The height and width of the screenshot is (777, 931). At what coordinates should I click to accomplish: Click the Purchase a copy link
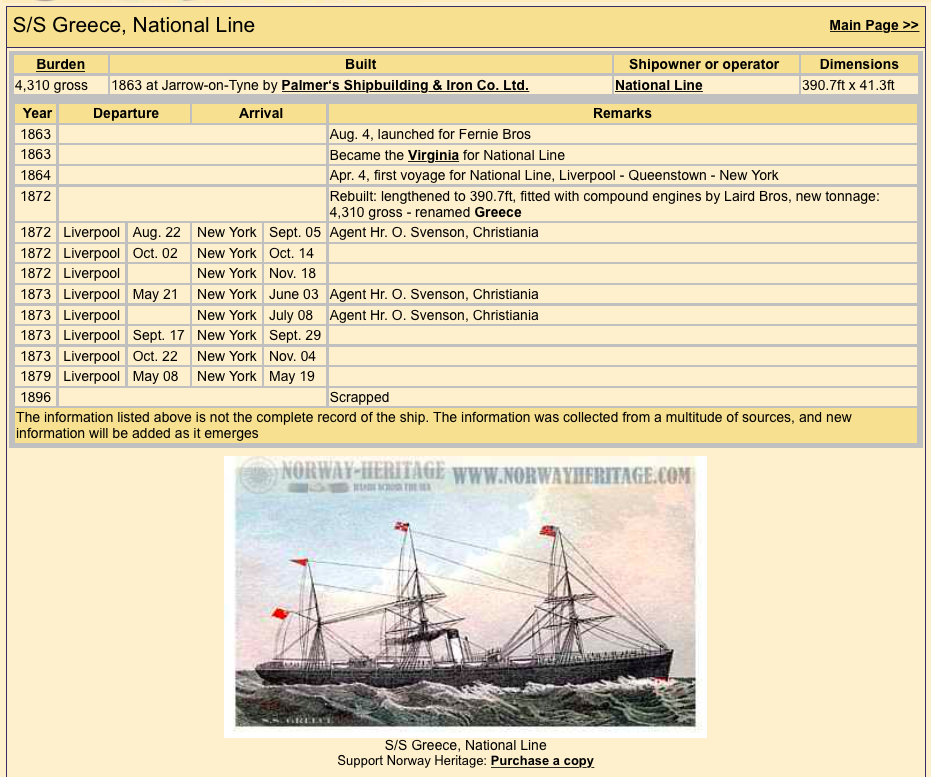click(542, 761)
